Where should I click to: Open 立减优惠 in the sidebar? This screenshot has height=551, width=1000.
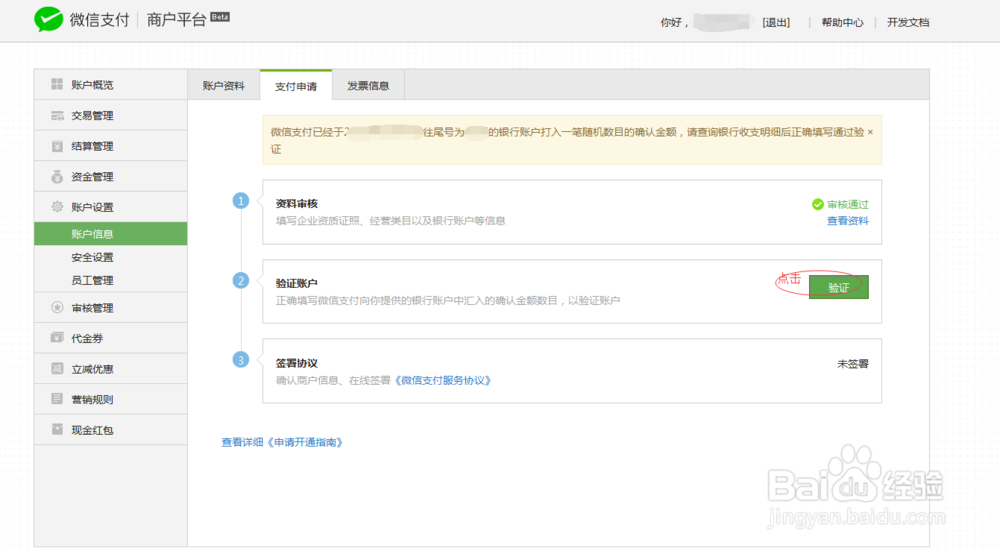[x=110, y=369]
